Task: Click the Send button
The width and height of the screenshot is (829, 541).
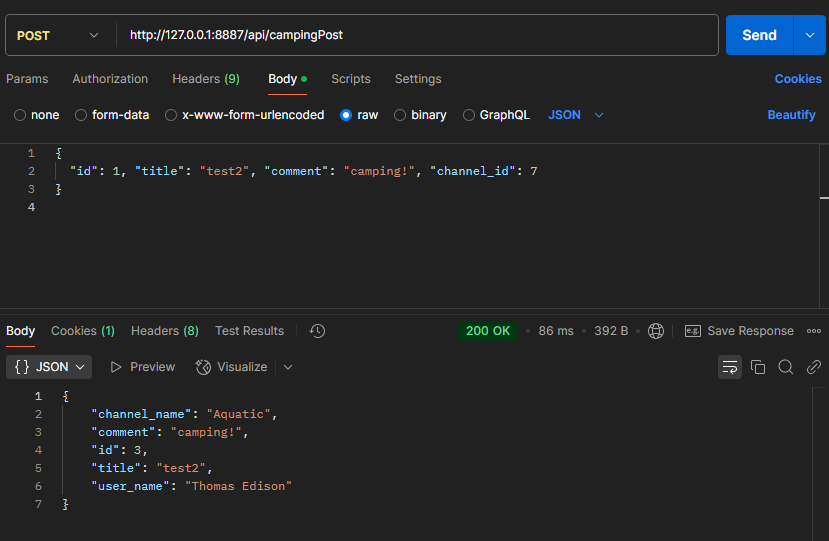Action: [759, 35]
